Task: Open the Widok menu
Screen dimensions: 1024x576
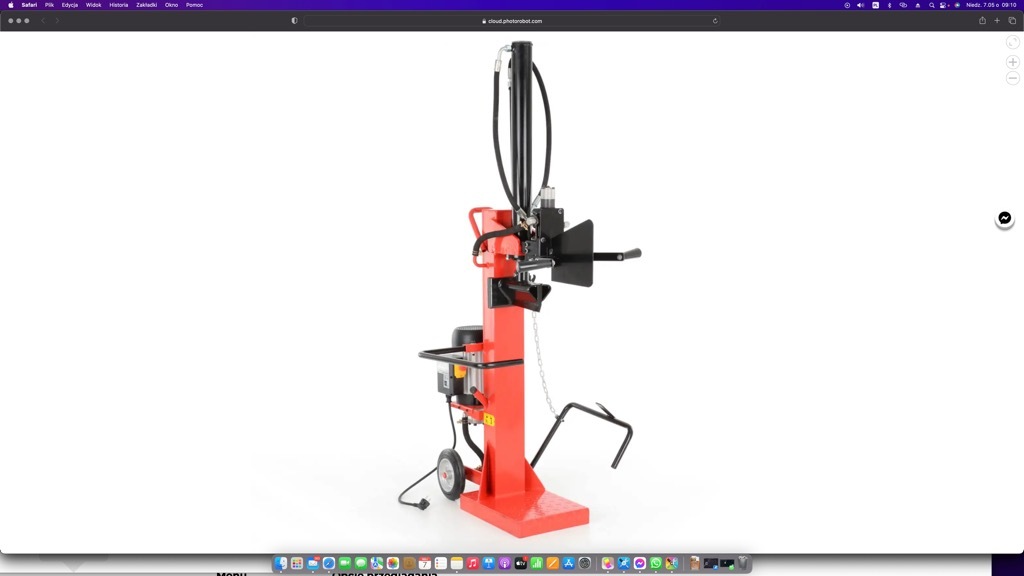Action: coord(93,5)
